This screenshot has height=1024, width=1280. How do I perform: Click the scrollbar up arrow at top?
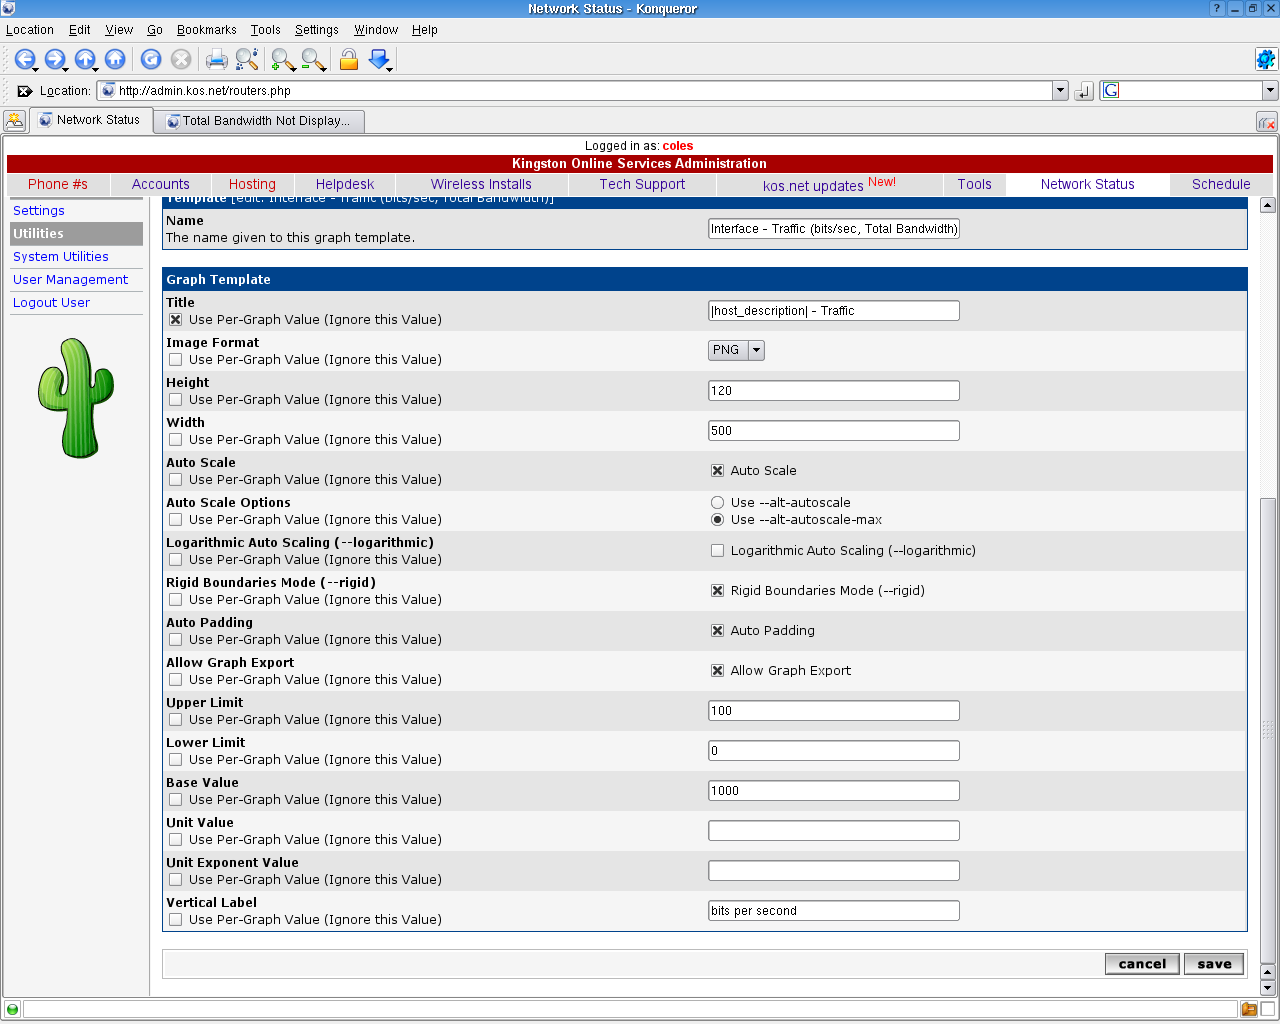click(1268, 205)
